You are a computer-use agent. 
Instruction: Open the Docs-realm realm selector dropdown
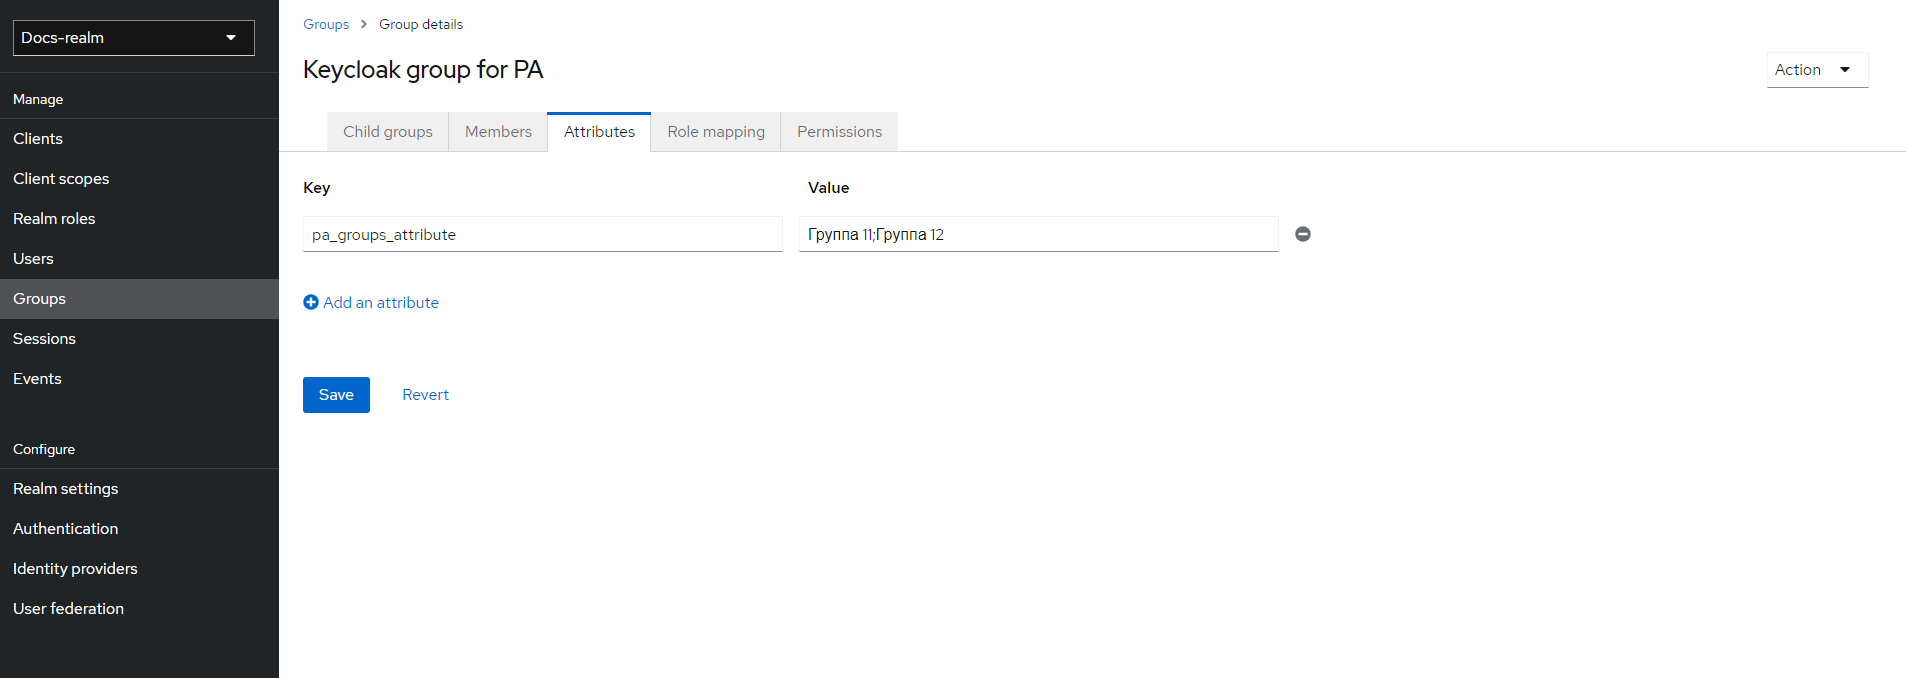[134, 38]
